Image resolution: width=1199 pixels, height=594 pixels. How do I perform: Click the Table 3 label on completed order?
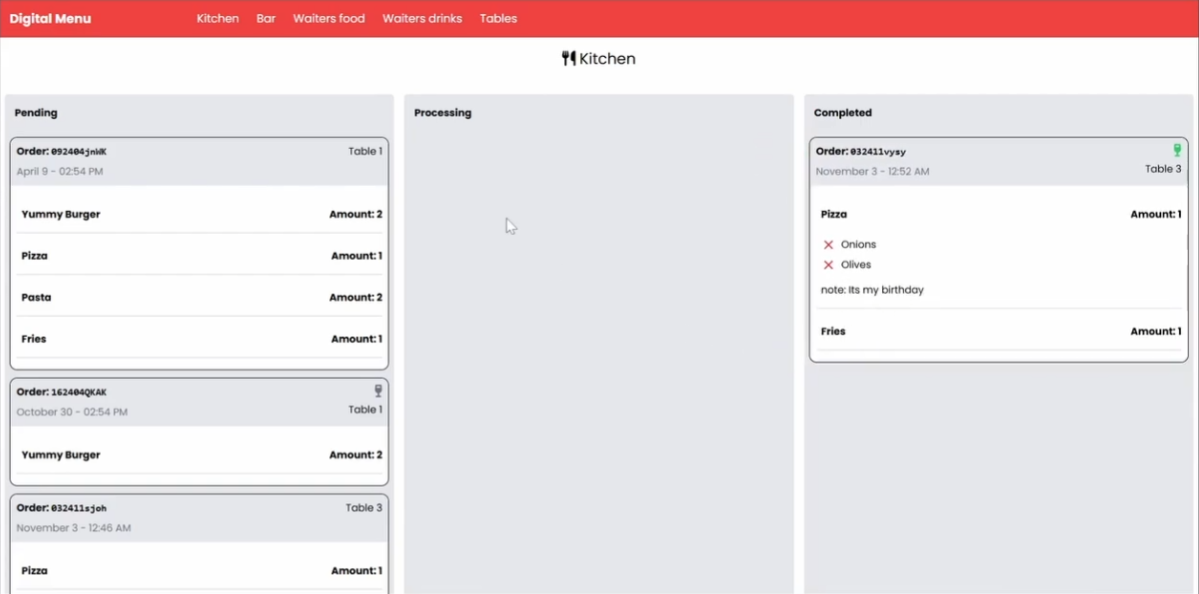(x=1163, y=168)
